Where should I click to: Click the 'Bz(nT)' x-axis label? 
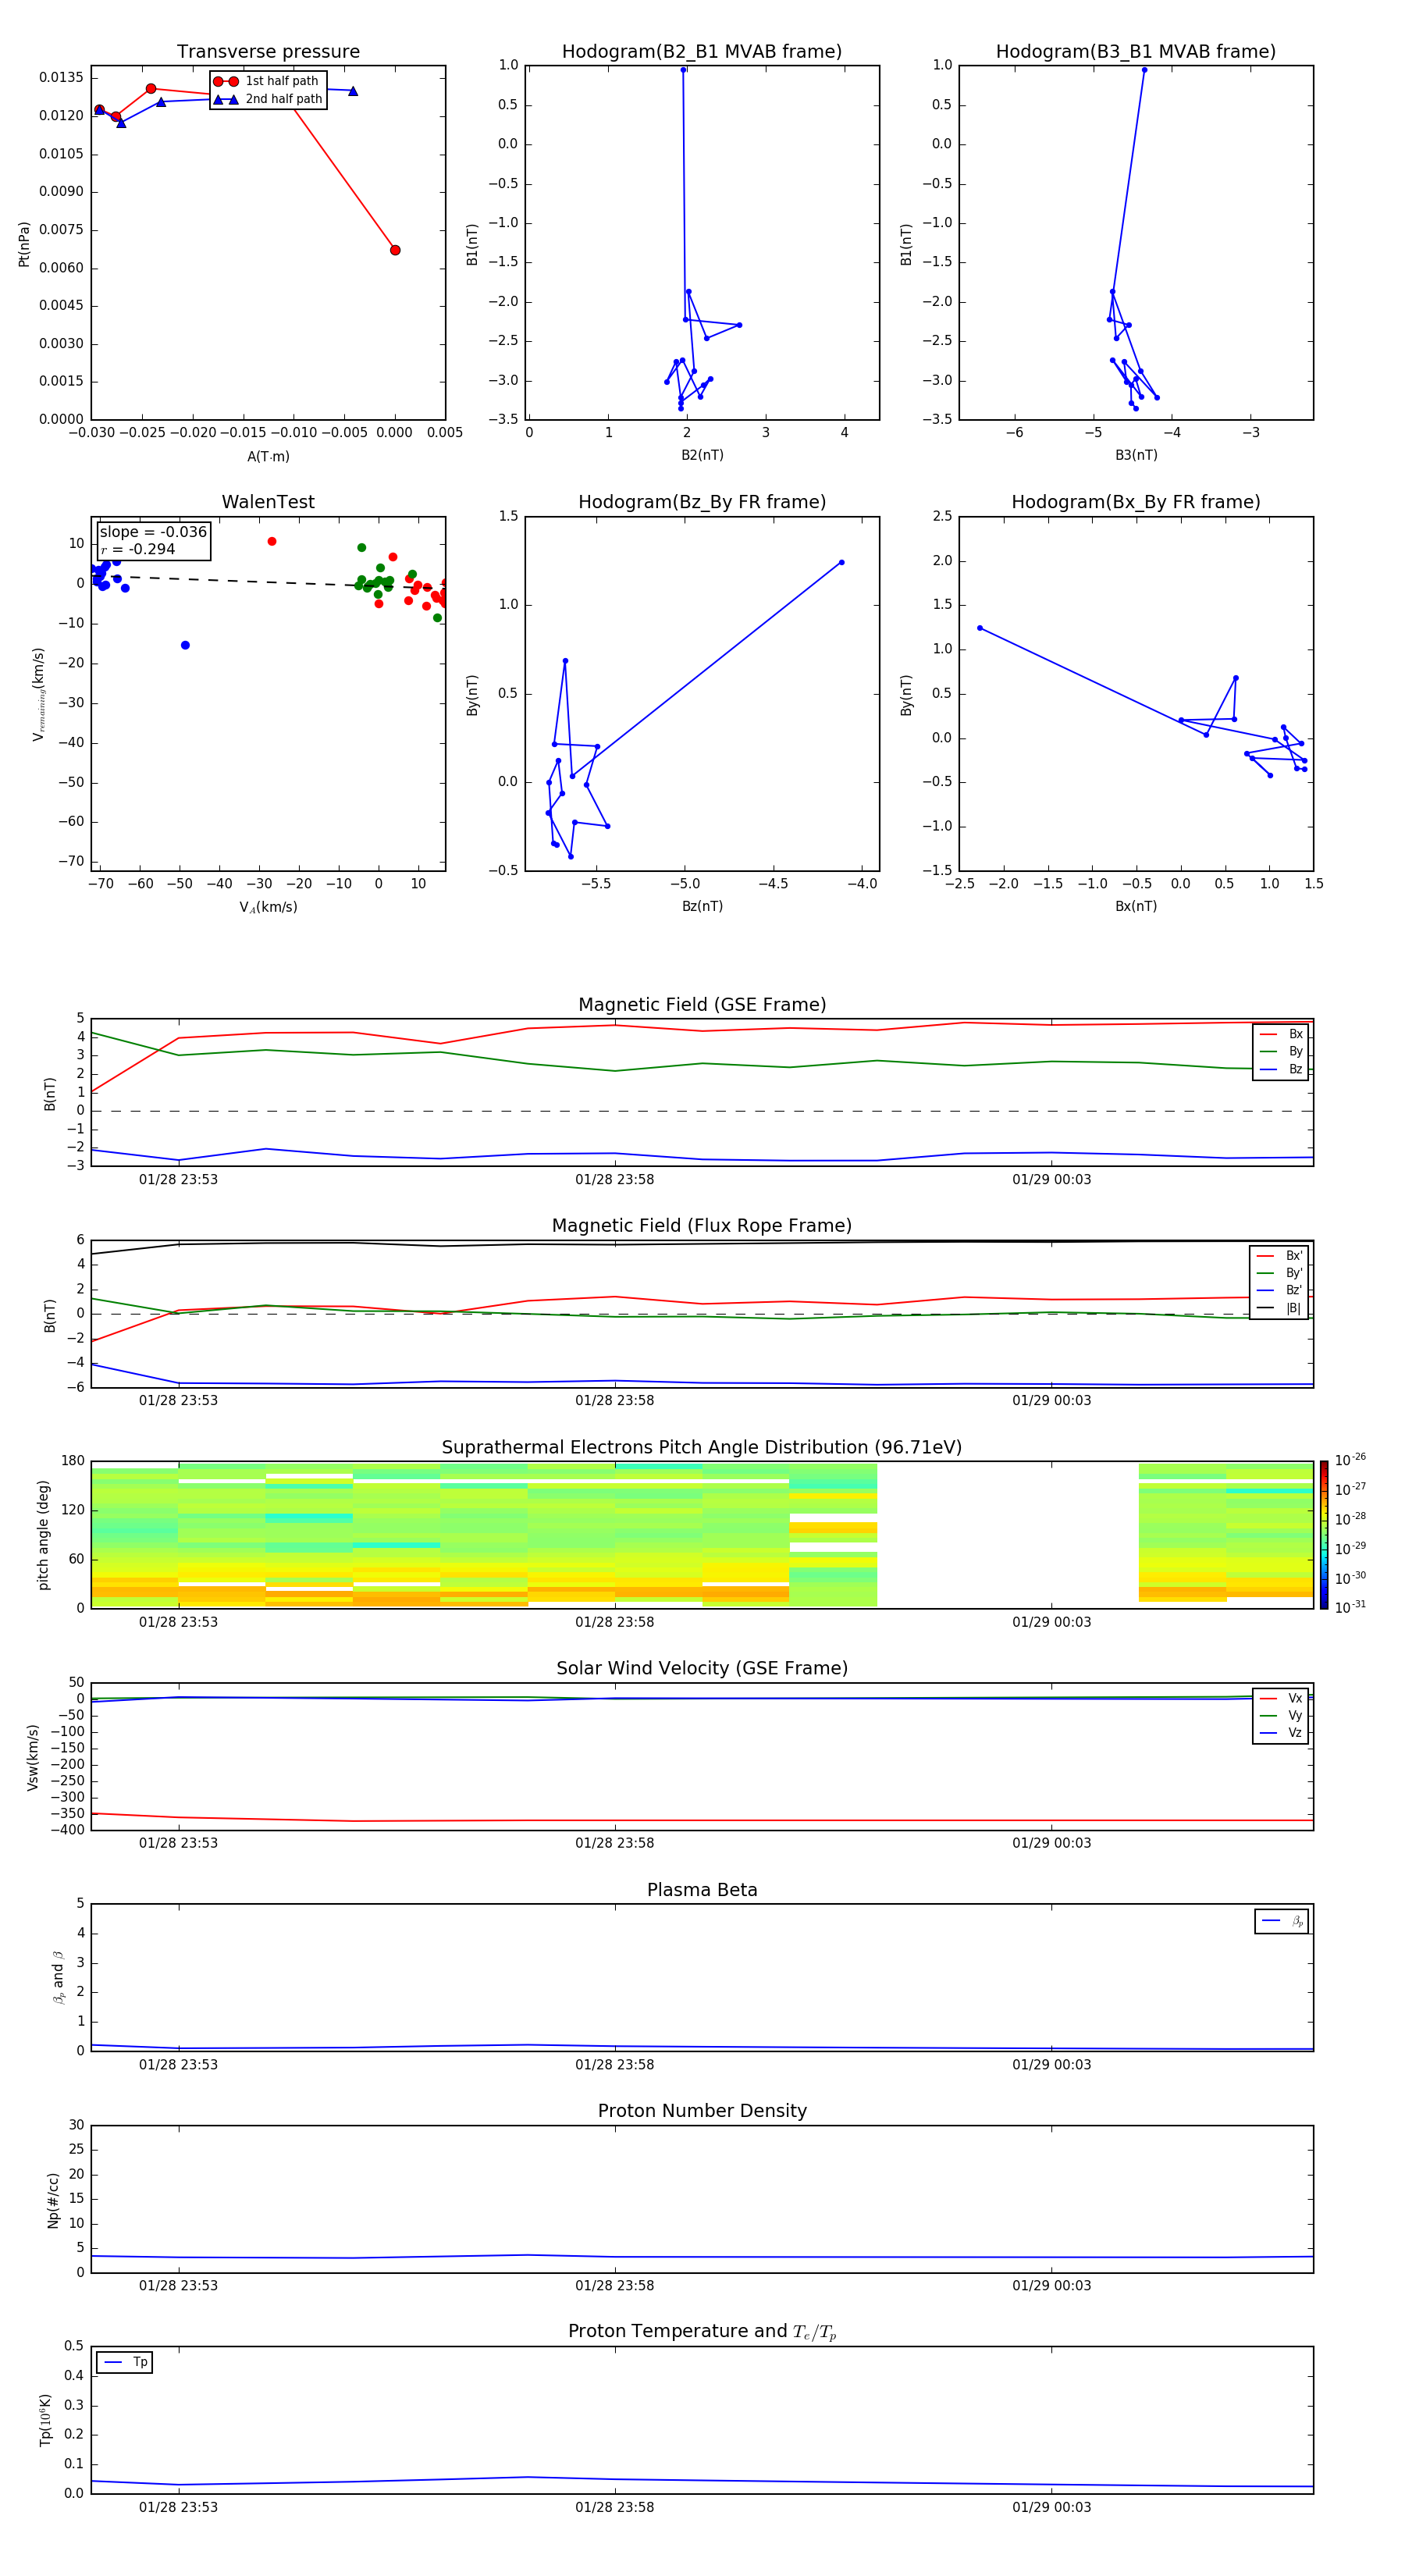pos(702,906)
